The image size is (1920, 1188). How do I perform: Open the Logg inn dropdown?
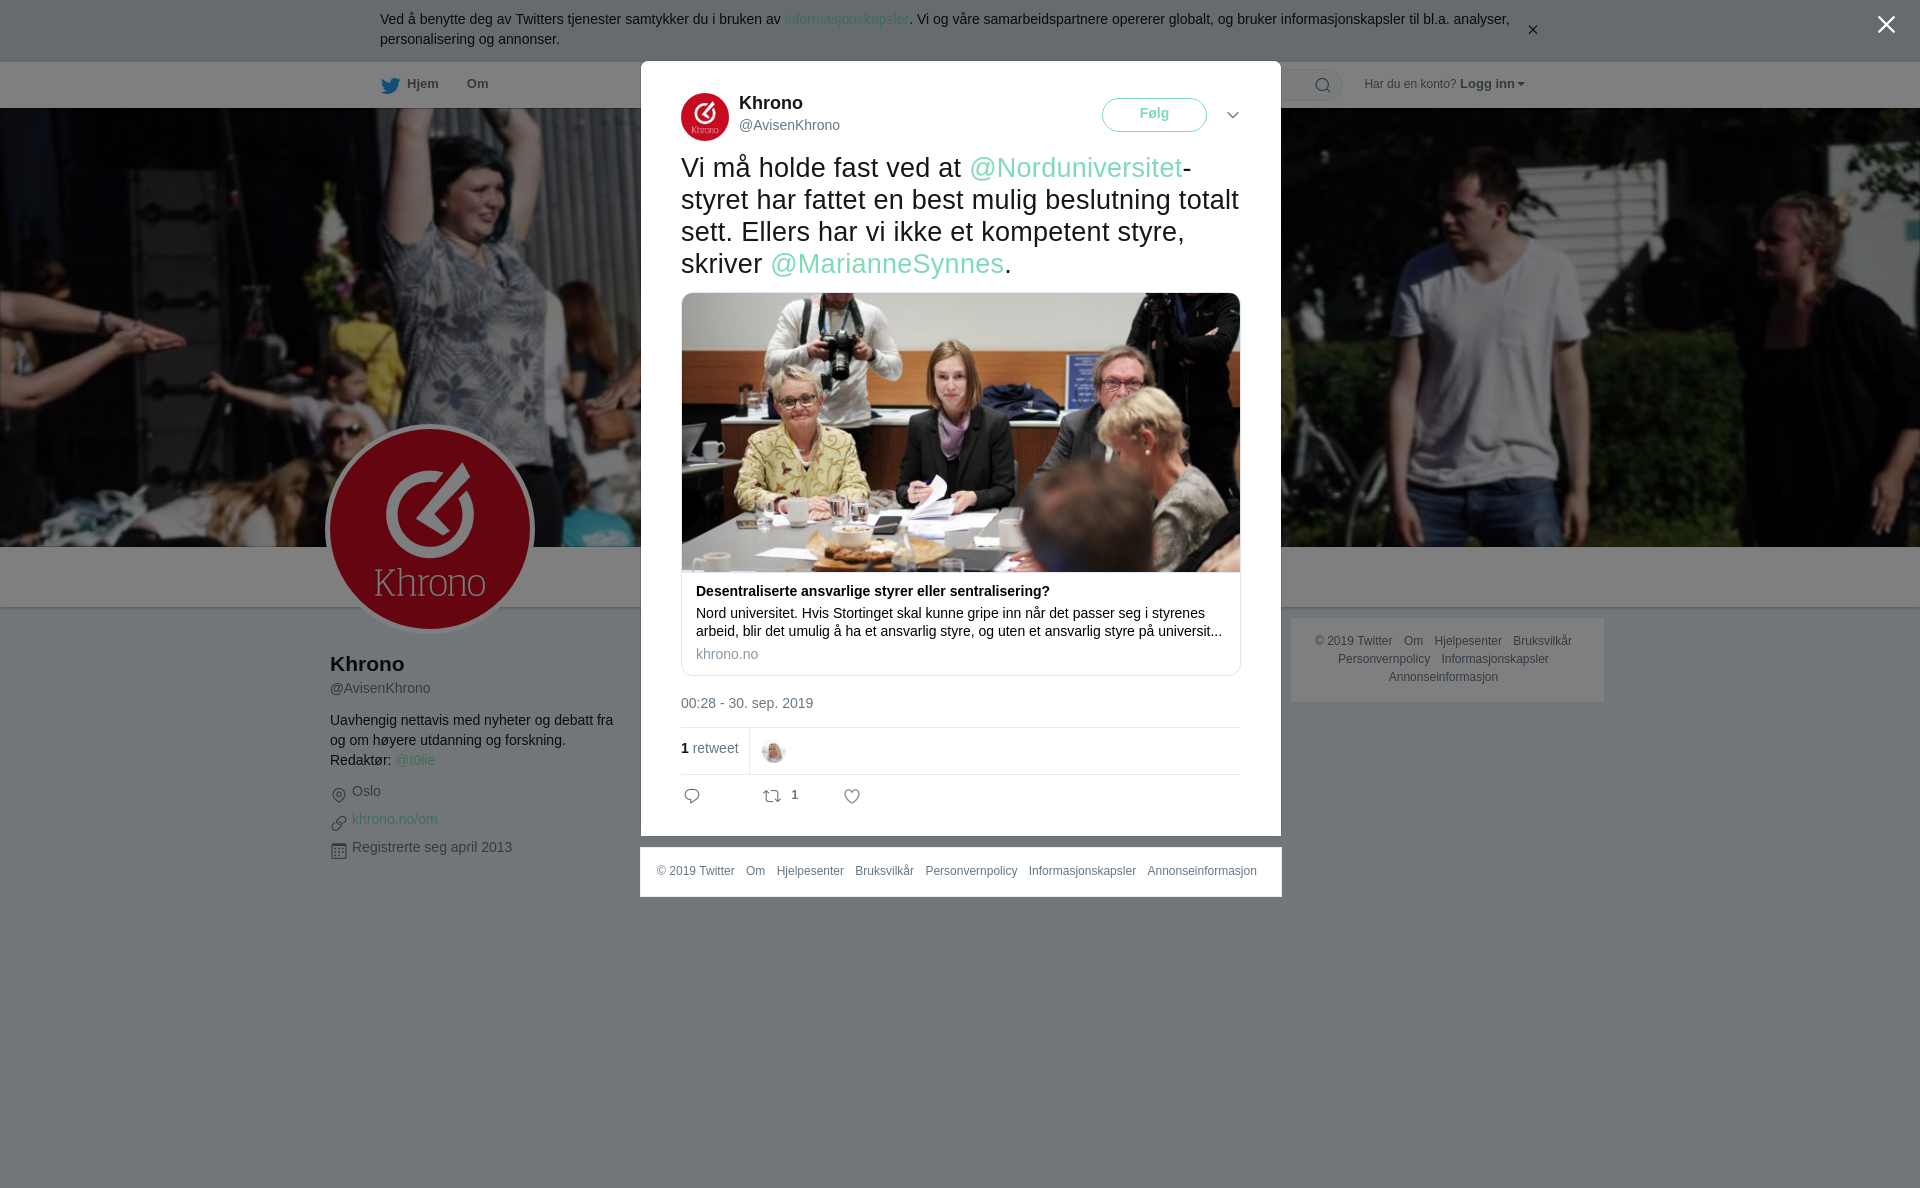(x=1492, y=84)
